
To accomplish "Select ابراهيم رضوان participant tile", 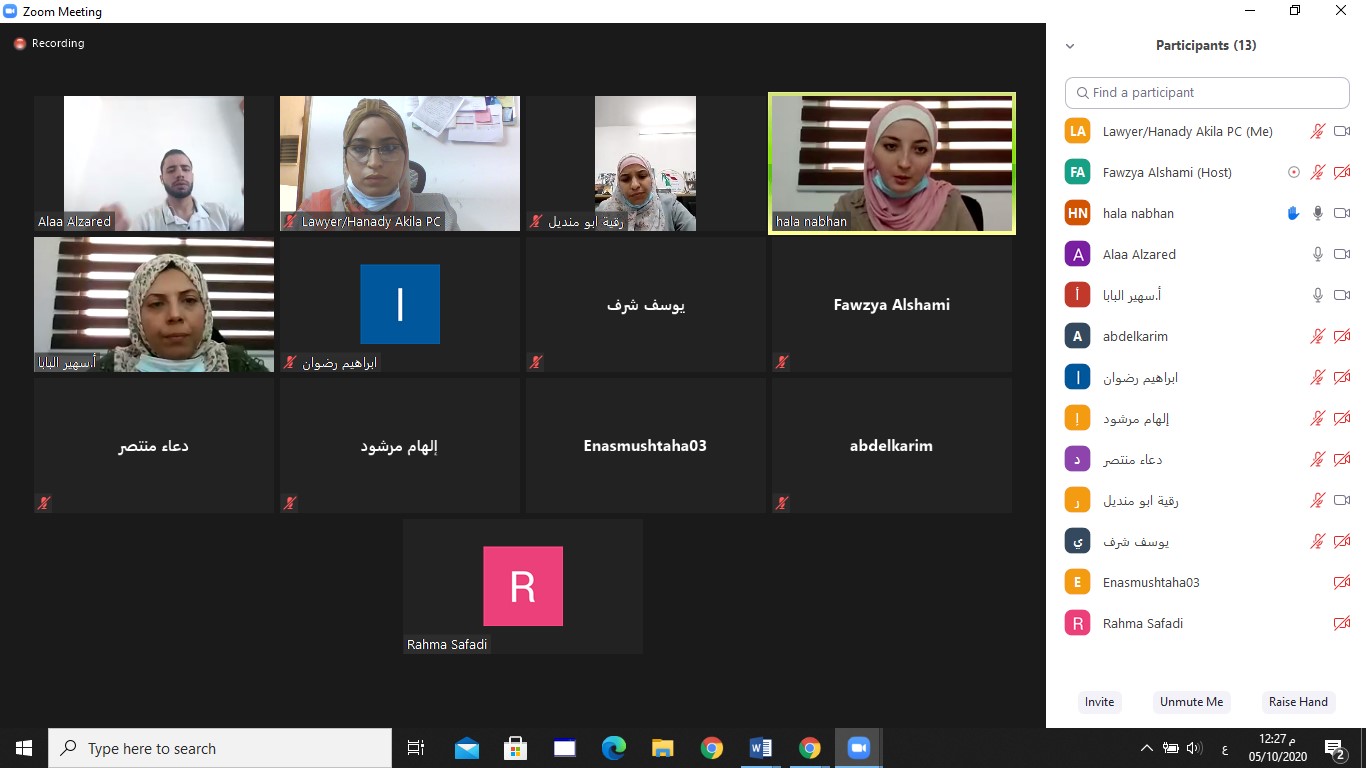I will coord(400,305).
